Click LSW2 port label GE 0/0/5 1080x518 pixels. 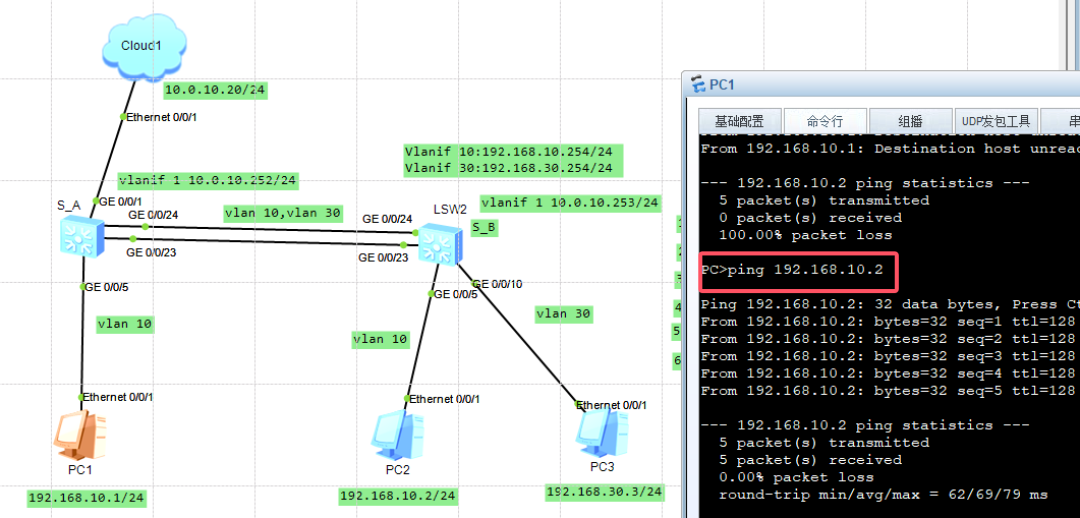coord(456,294)
